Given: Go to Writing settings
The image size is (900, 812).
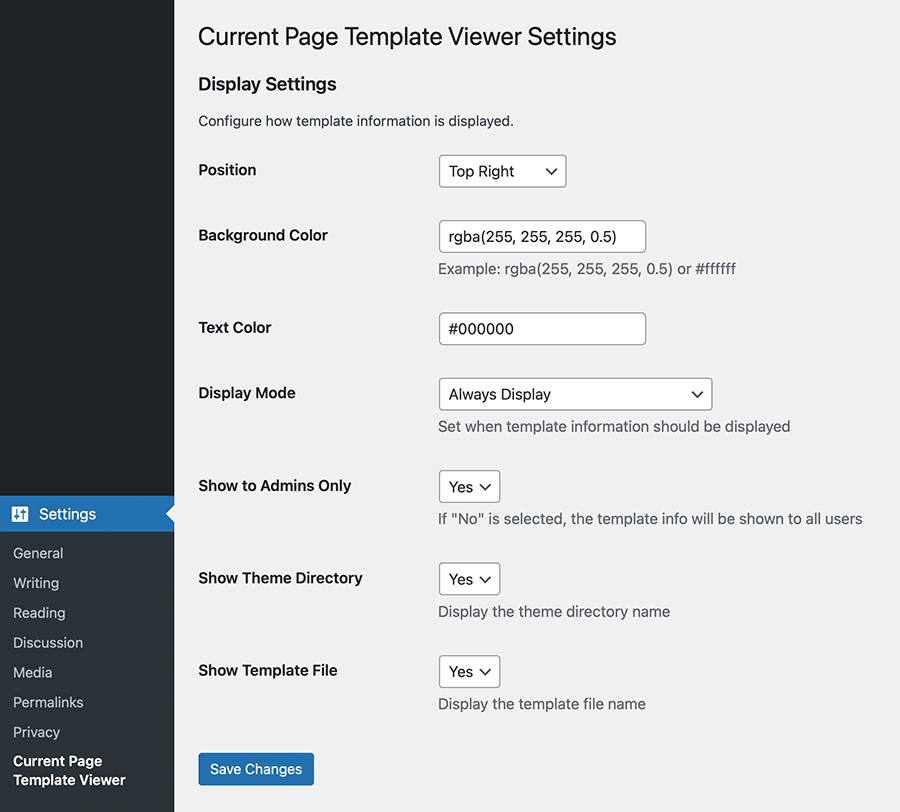Looking at the screenshot, I should 36,583.
